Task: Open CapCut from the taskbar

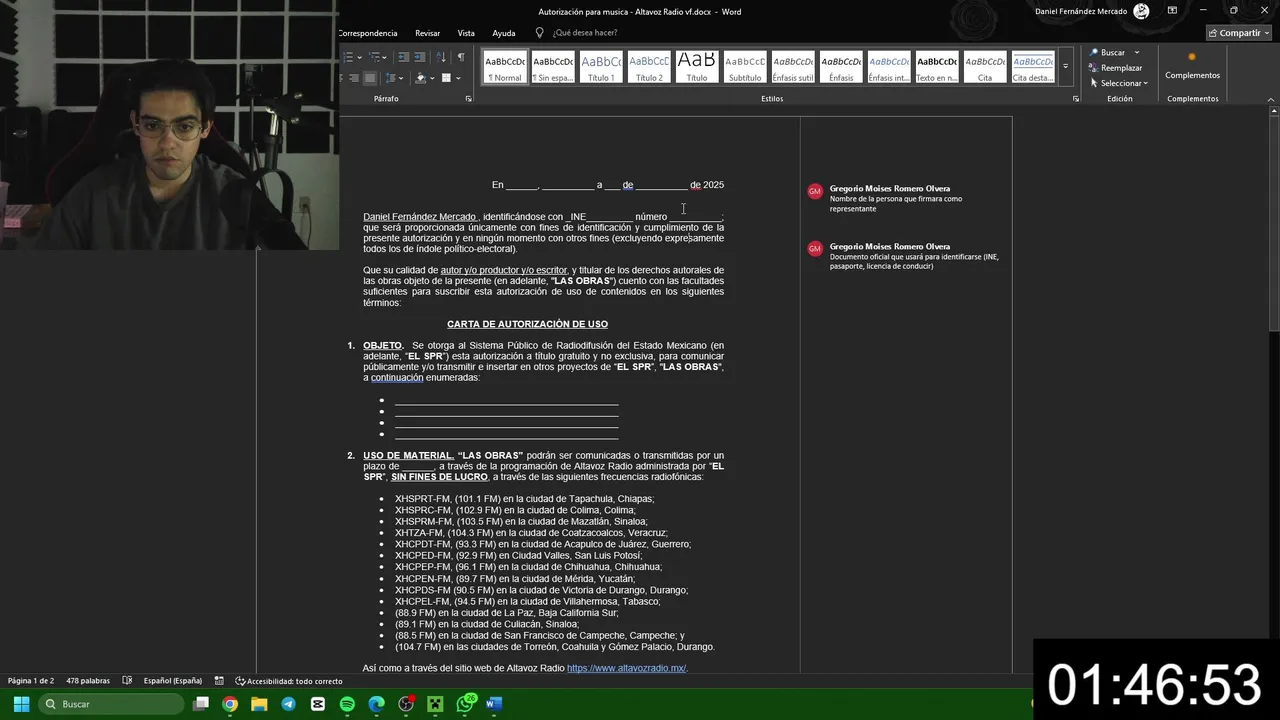Action: click(x=318, y=704)
